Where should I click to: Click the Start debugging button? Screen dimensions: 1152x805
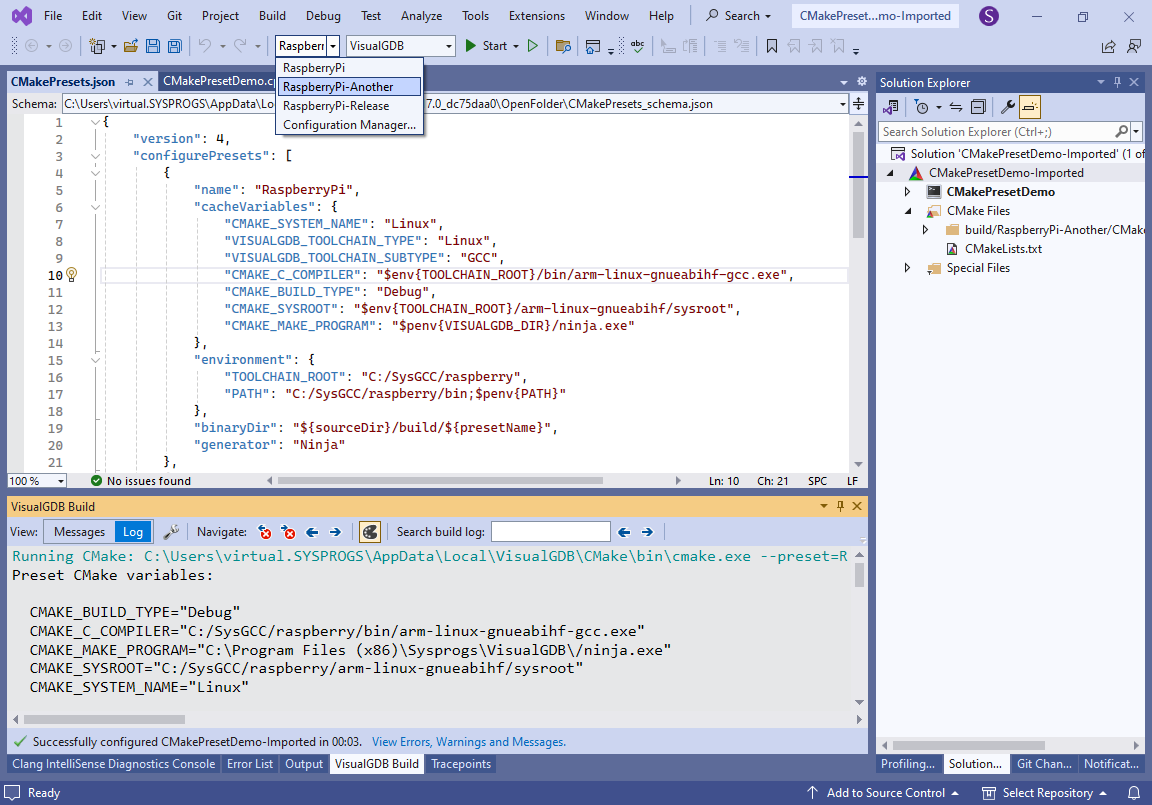tap(486, 46)
